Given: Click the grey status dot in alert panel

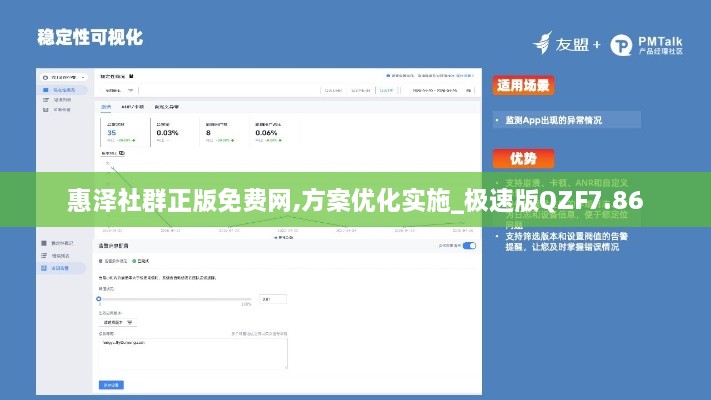Looking at the screenshot, I should click(101, 261).
